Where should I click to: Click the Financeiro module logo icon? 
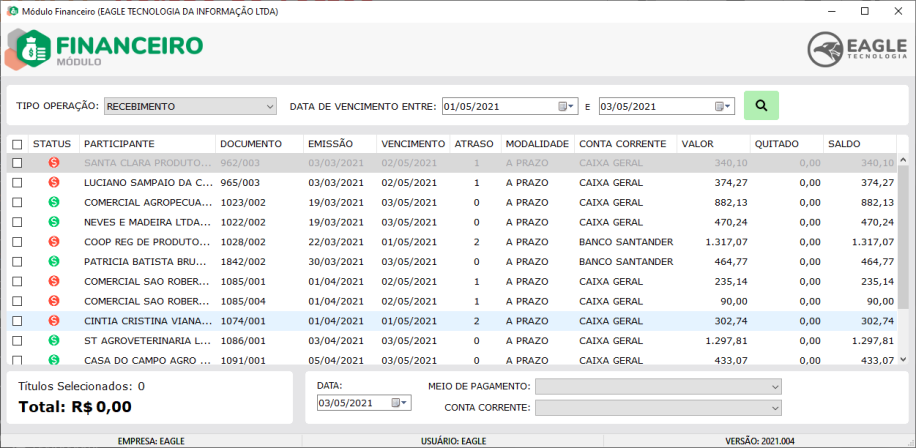[30, 47]
